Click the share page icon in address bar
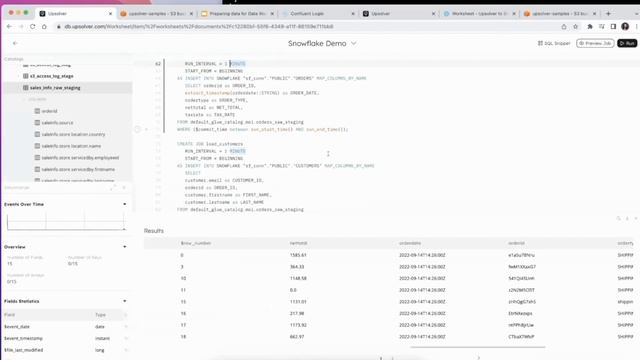This screenshot has width=640, height=360. tap(564, 27)
